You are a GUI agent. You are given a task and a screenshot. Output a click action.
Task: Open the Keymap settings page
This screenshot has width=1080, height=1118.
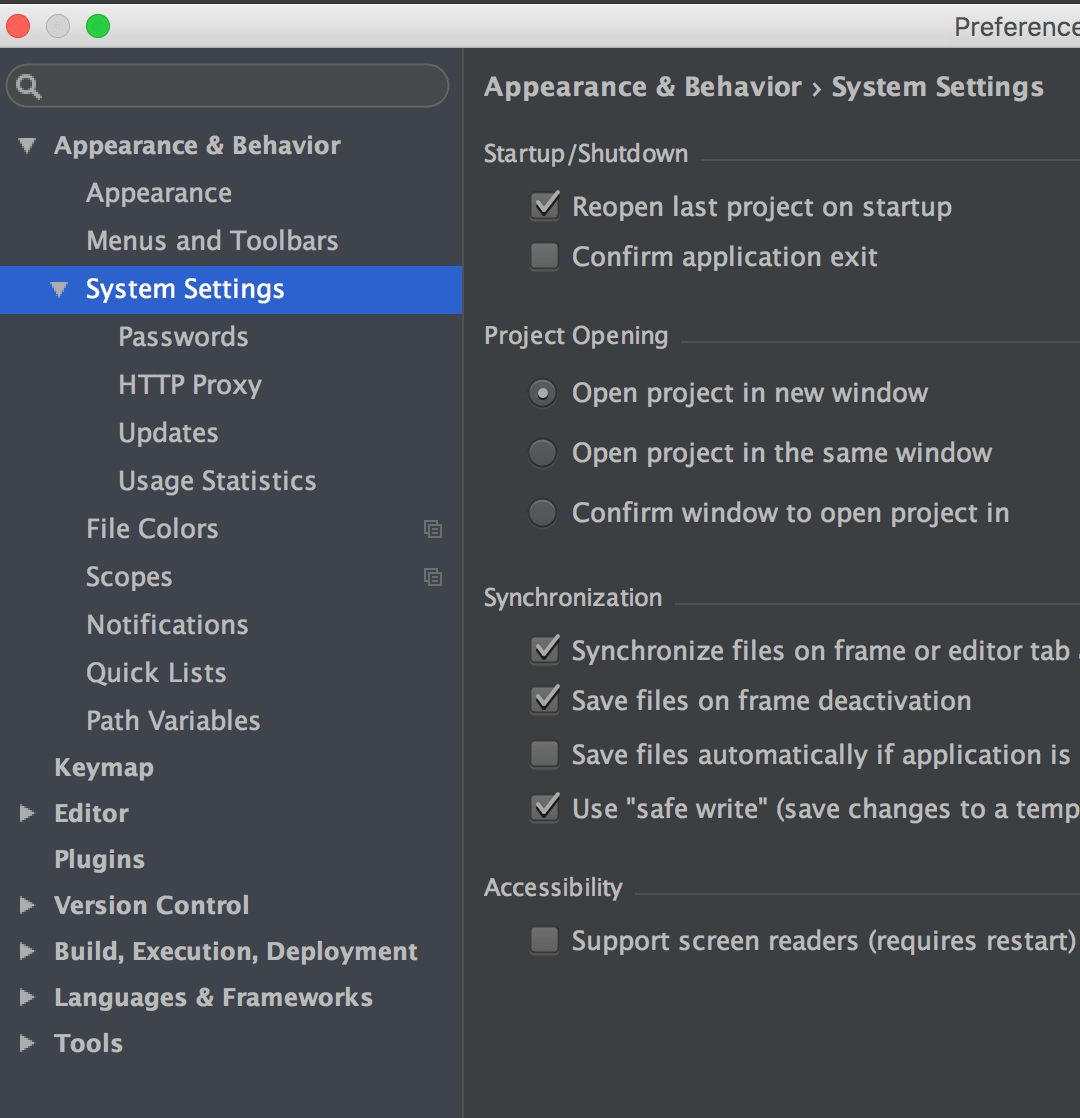click(104, 768)
